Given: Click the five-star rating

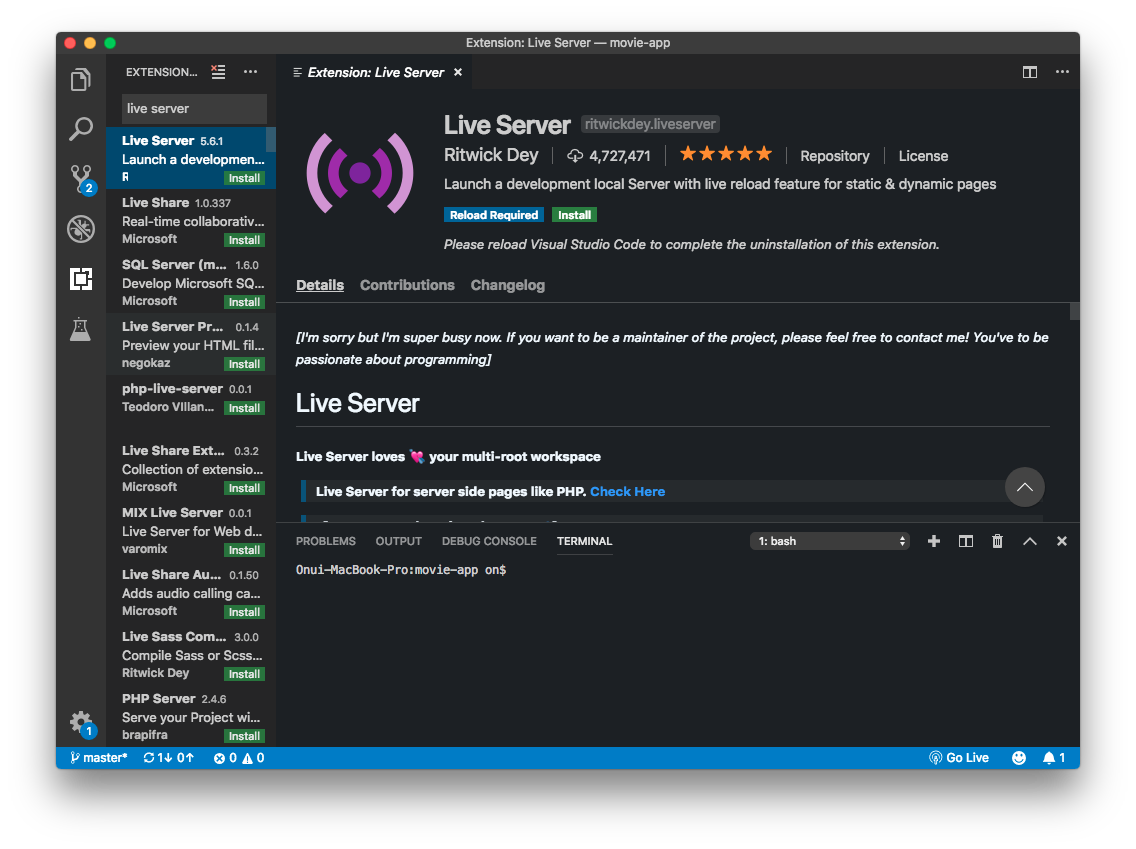Looking at the screenshot, I should coord(725,154).
